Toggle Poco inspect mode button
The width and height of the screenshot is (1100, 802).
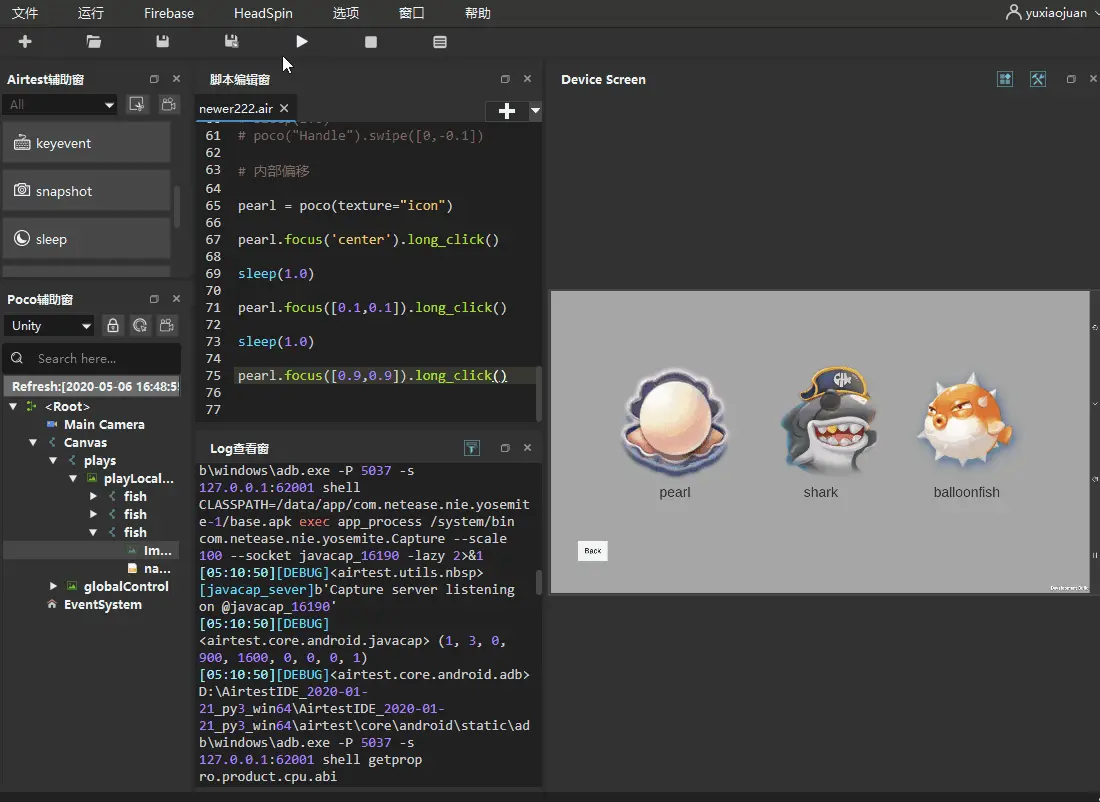140,325
